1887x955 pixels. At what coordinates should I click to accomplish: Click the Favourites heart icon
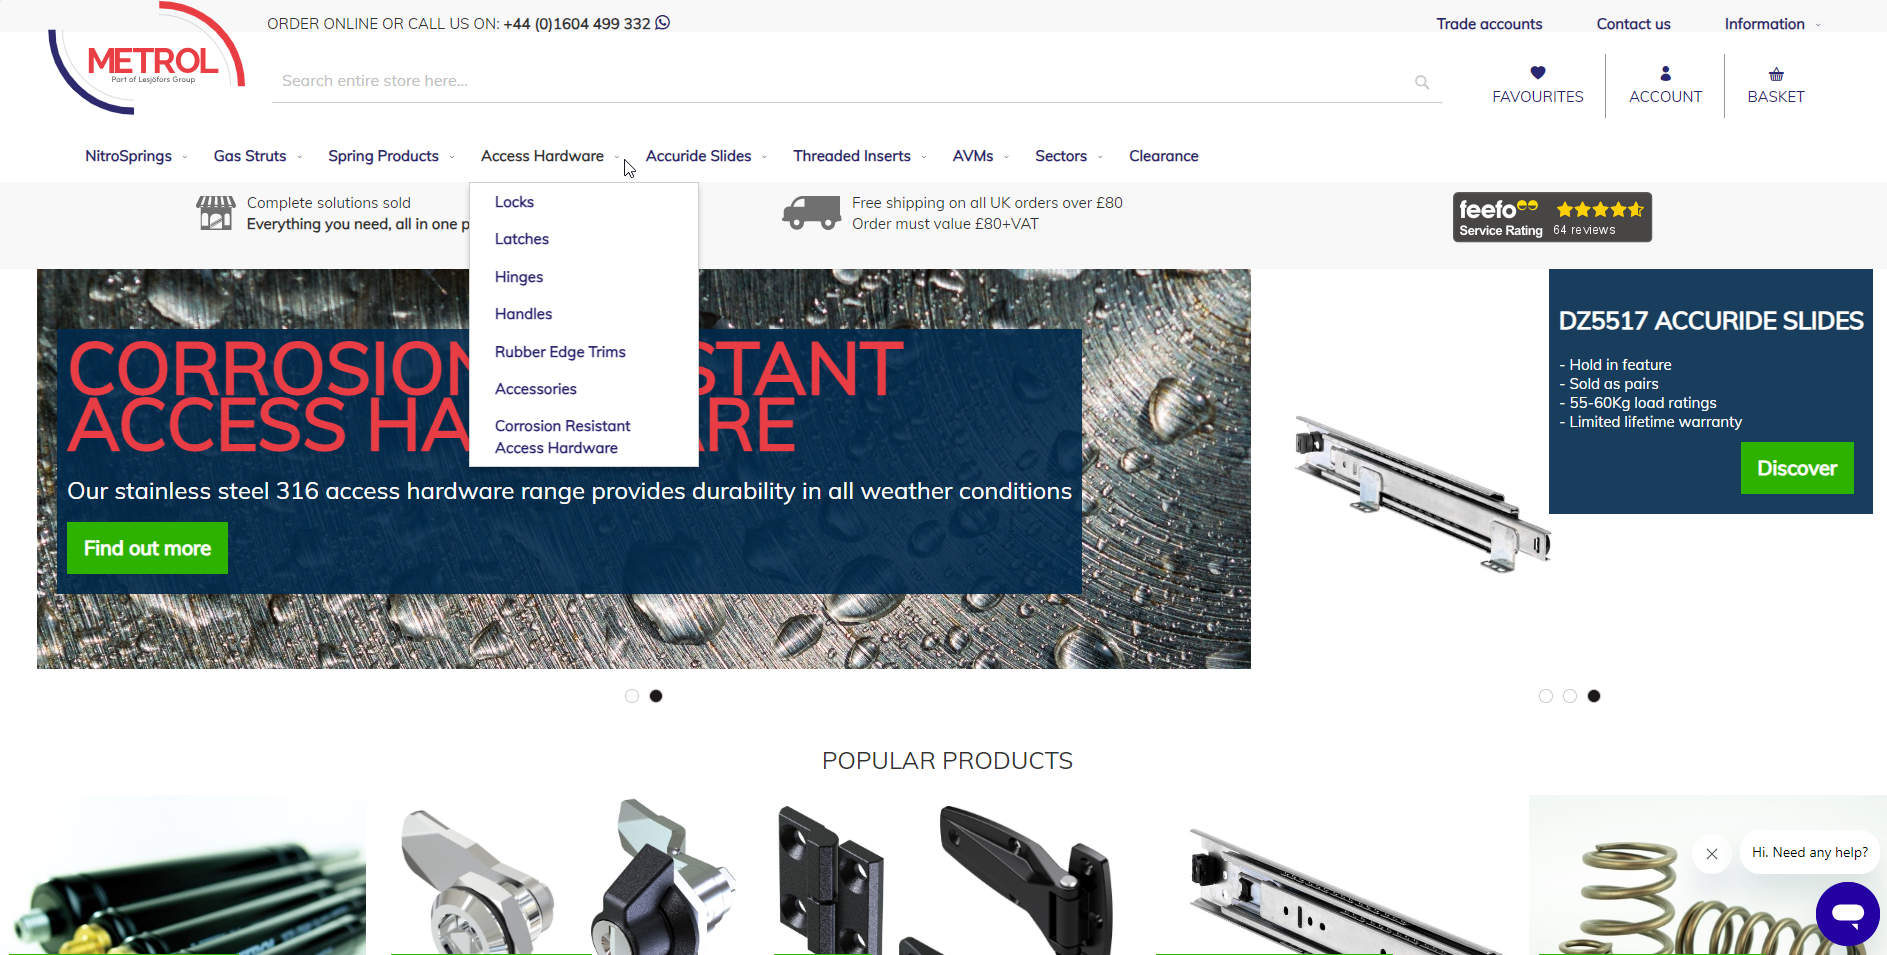(1538, 73)
